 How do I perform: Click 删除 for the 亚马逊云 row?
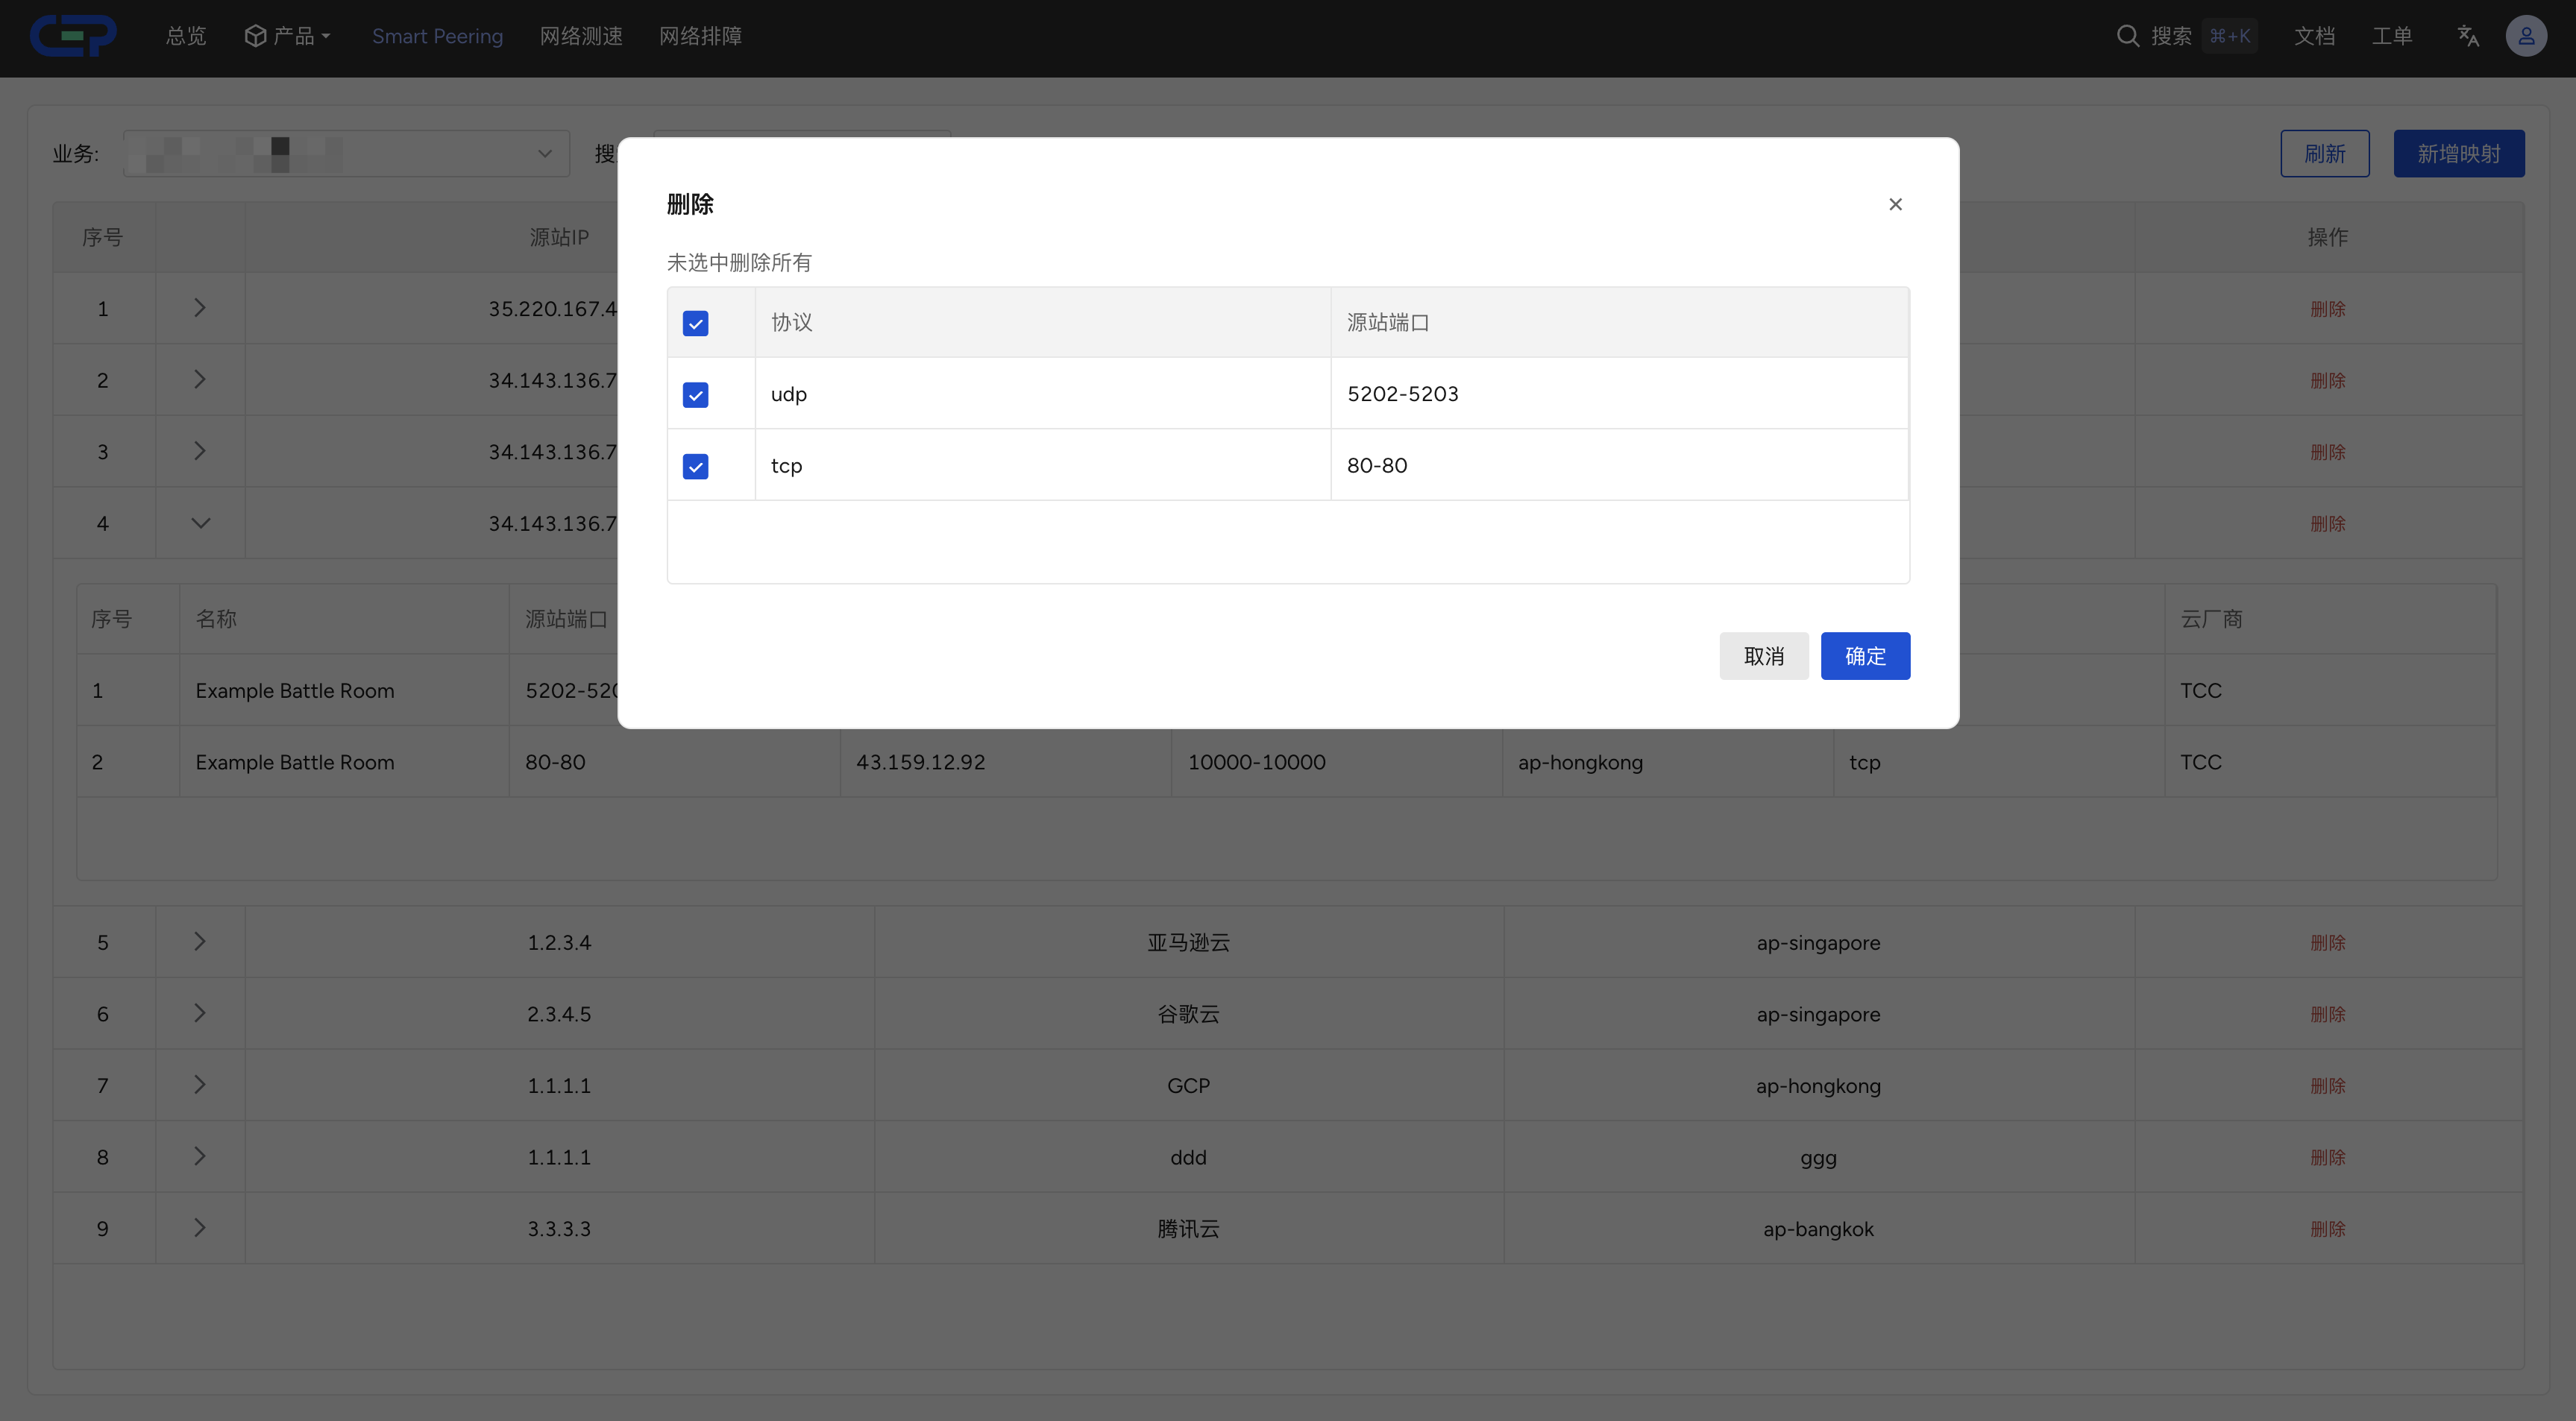pos(2327,942)
